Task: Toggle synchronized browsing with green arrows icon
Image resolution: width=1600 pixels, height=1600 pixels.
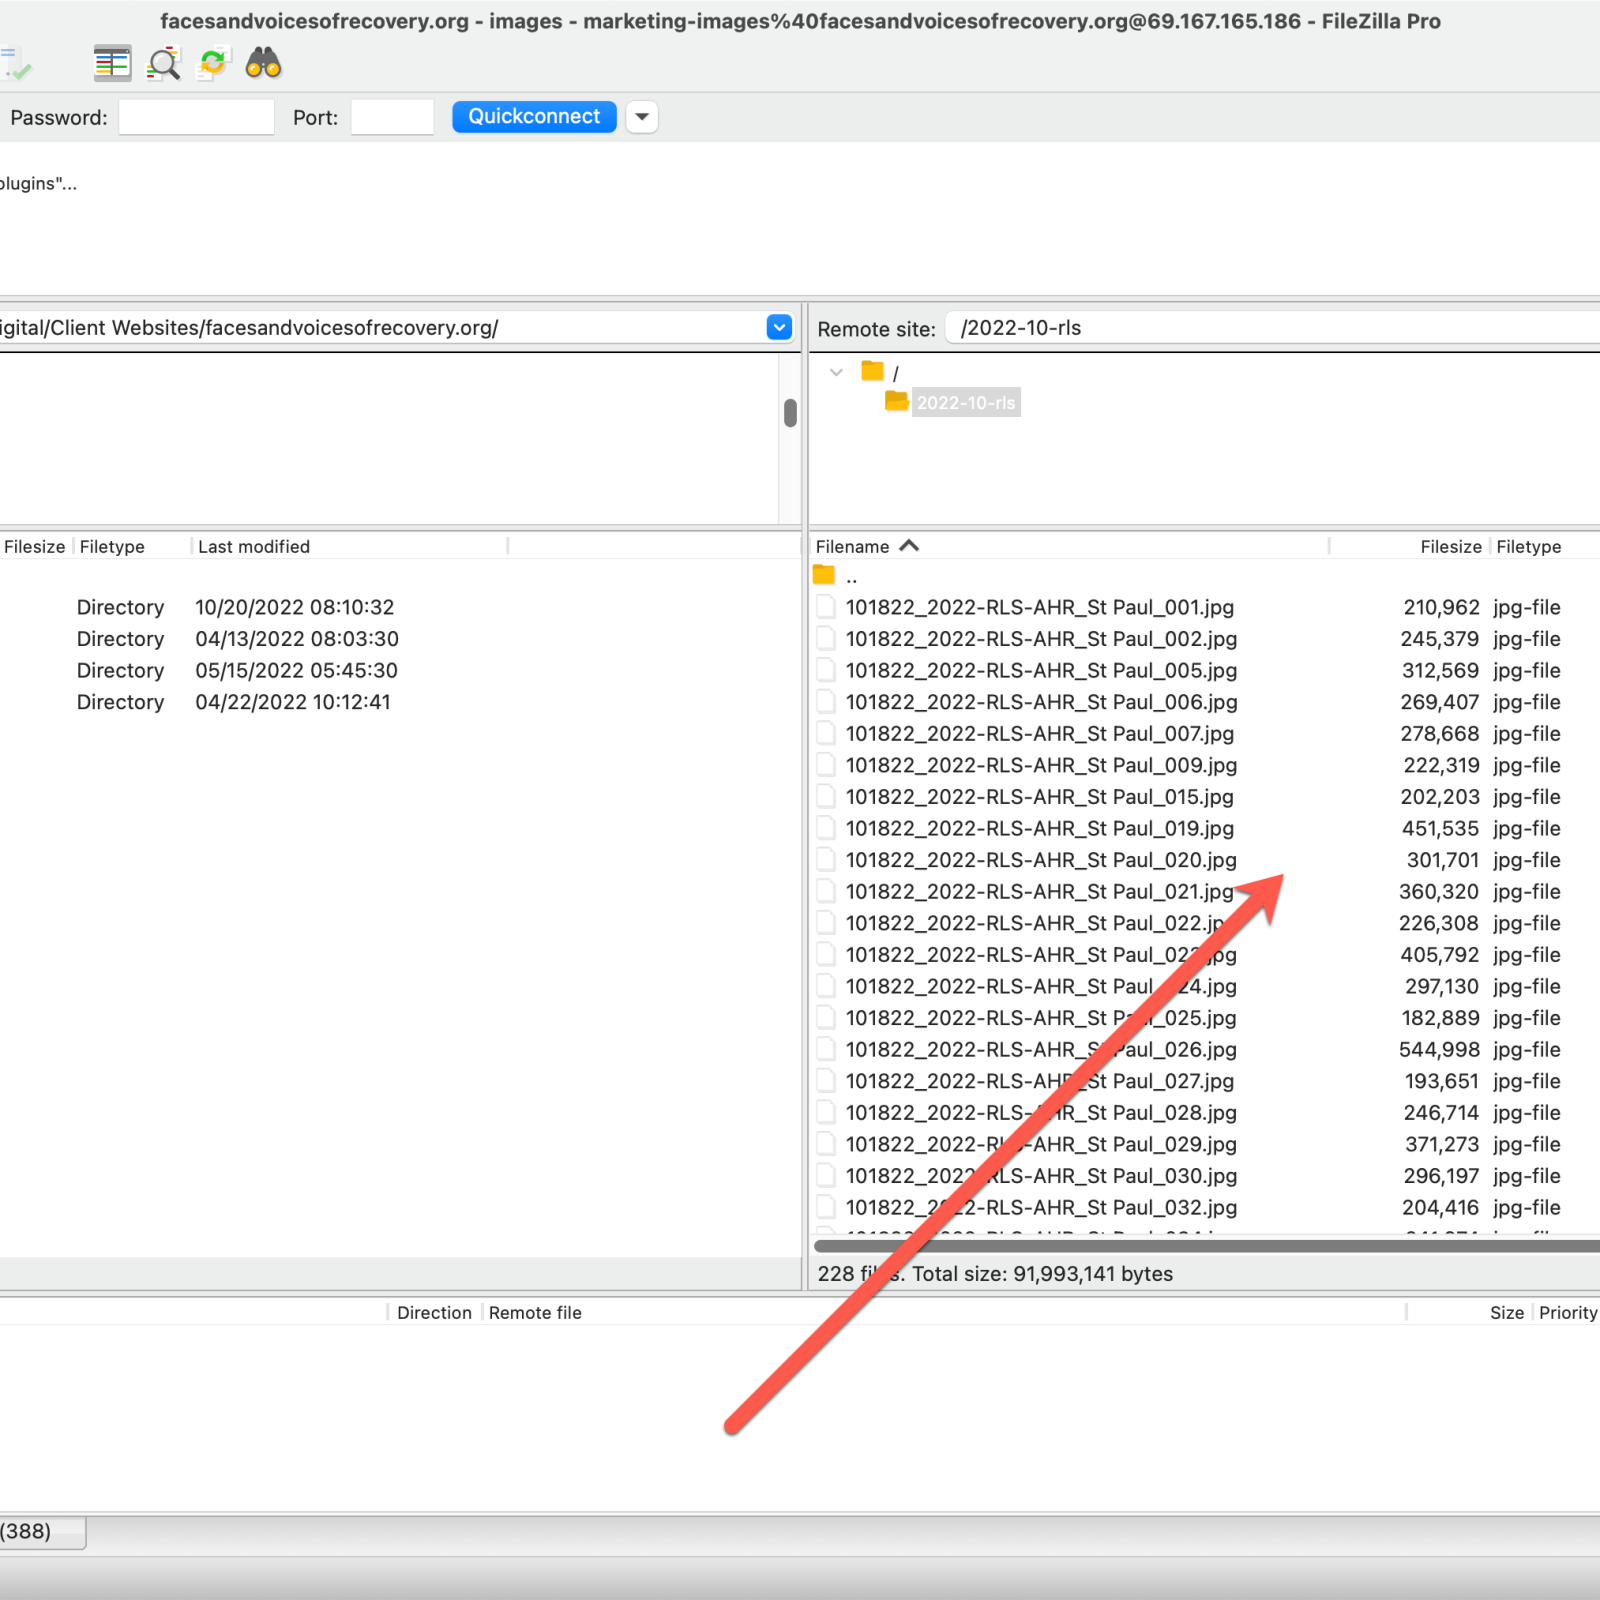Action: (213, 64)
